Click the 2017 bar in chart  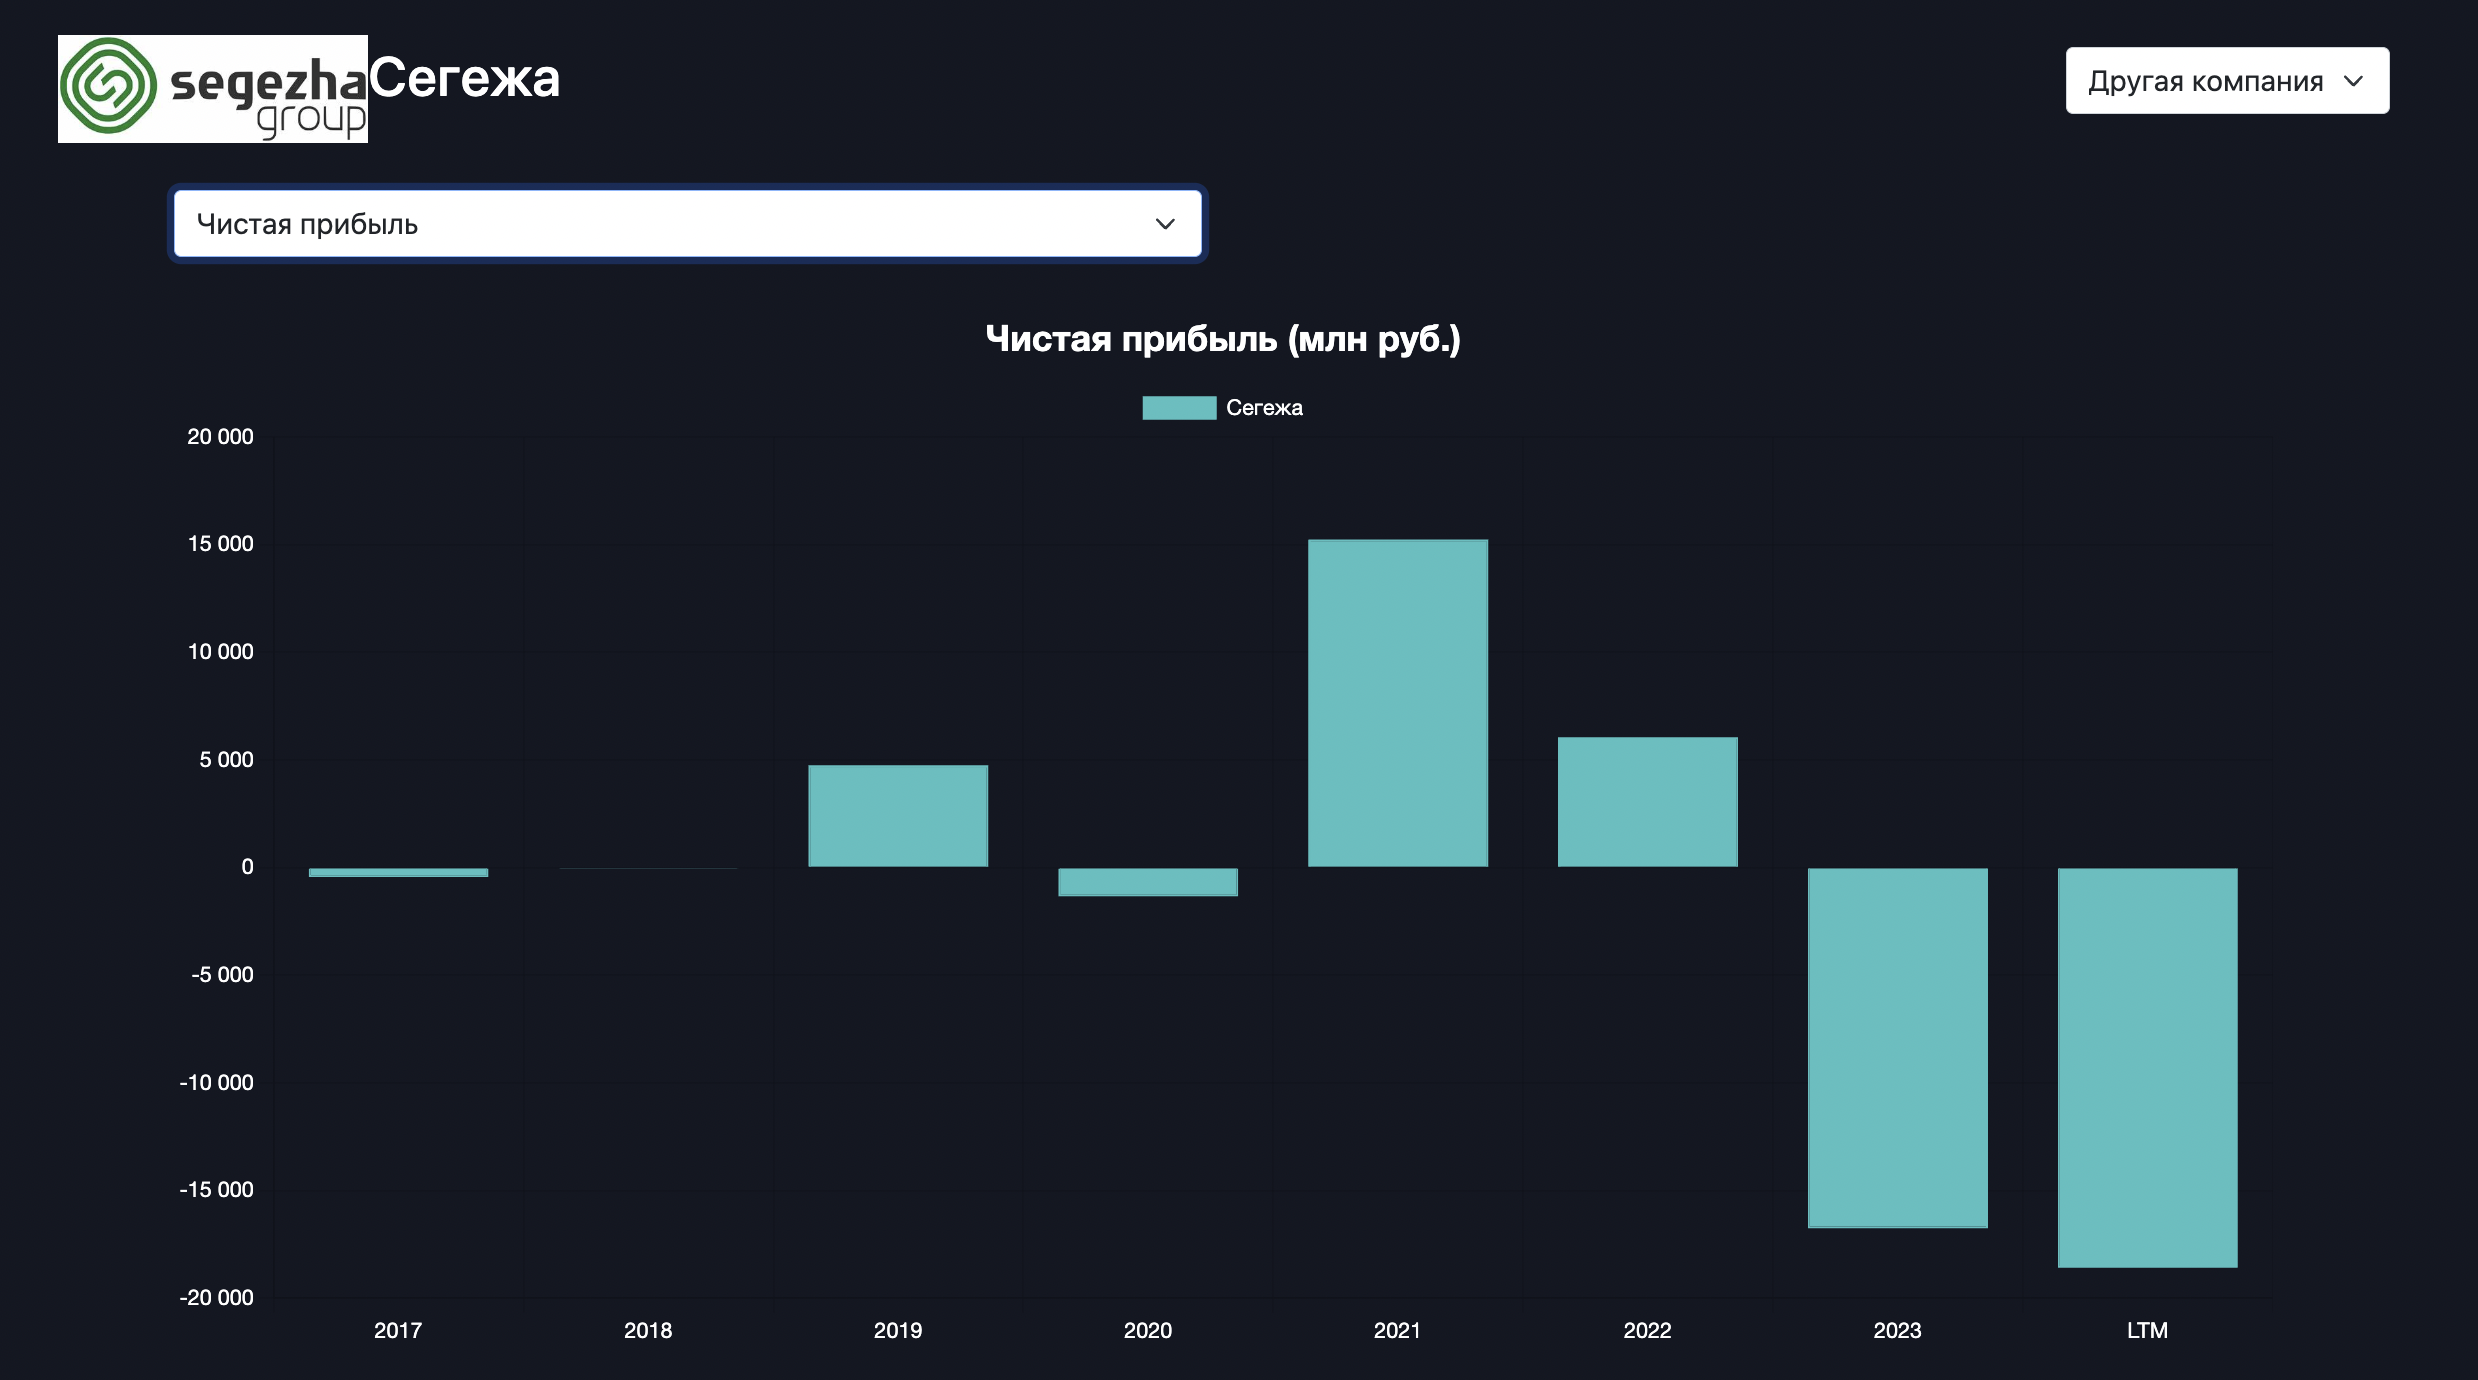coord(398,872)
